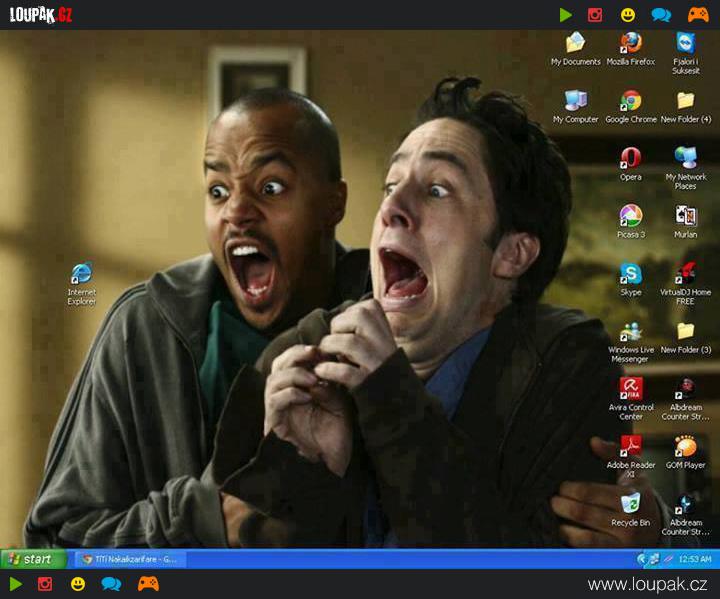Open Windows Live Messenger shortcut
The image size is (720, 599).
click(630, 342)
